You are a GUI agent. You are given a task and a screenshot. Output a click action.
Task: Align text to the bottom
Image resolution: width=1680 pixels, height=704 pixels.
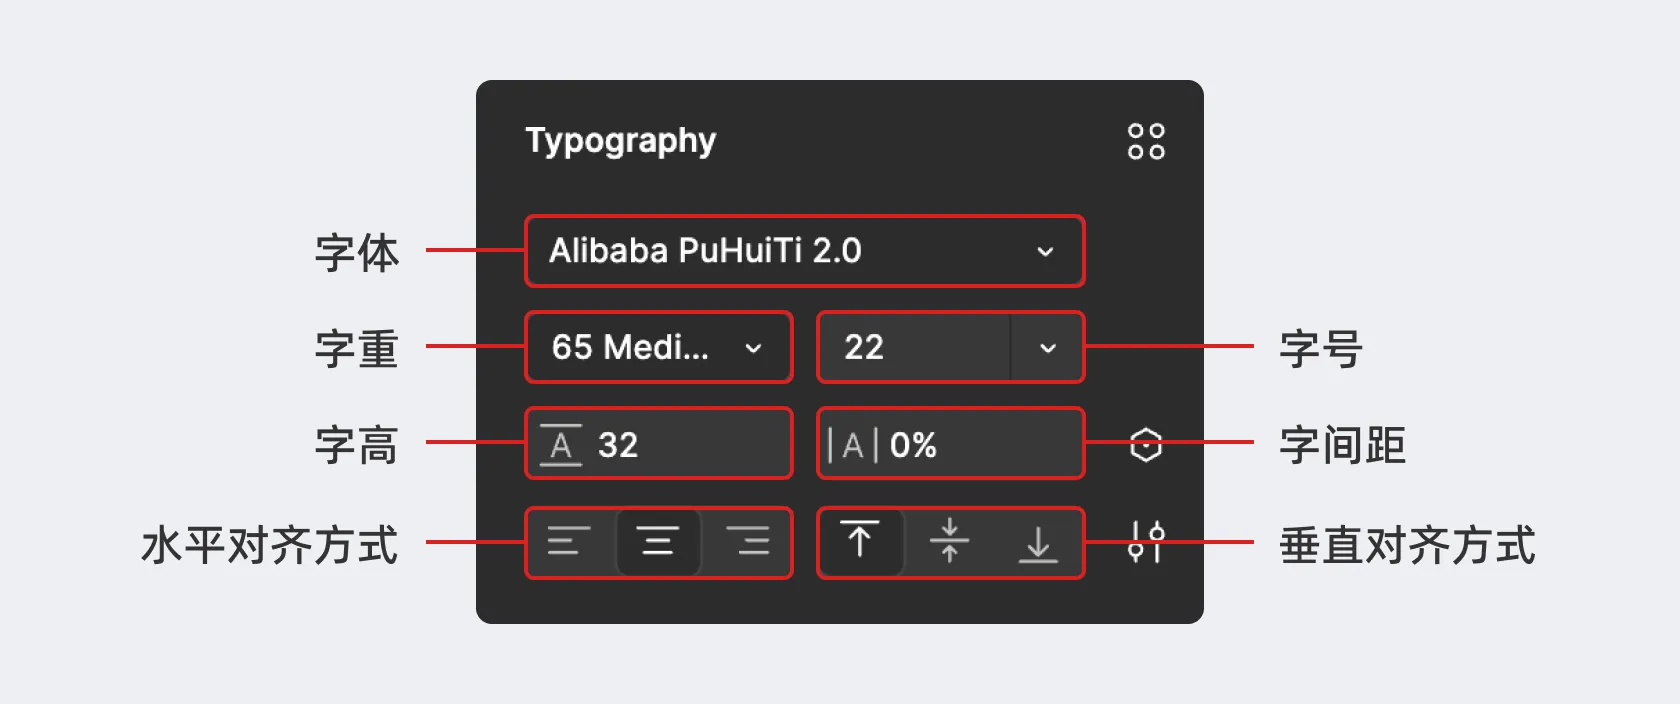tap(1038, 543)
